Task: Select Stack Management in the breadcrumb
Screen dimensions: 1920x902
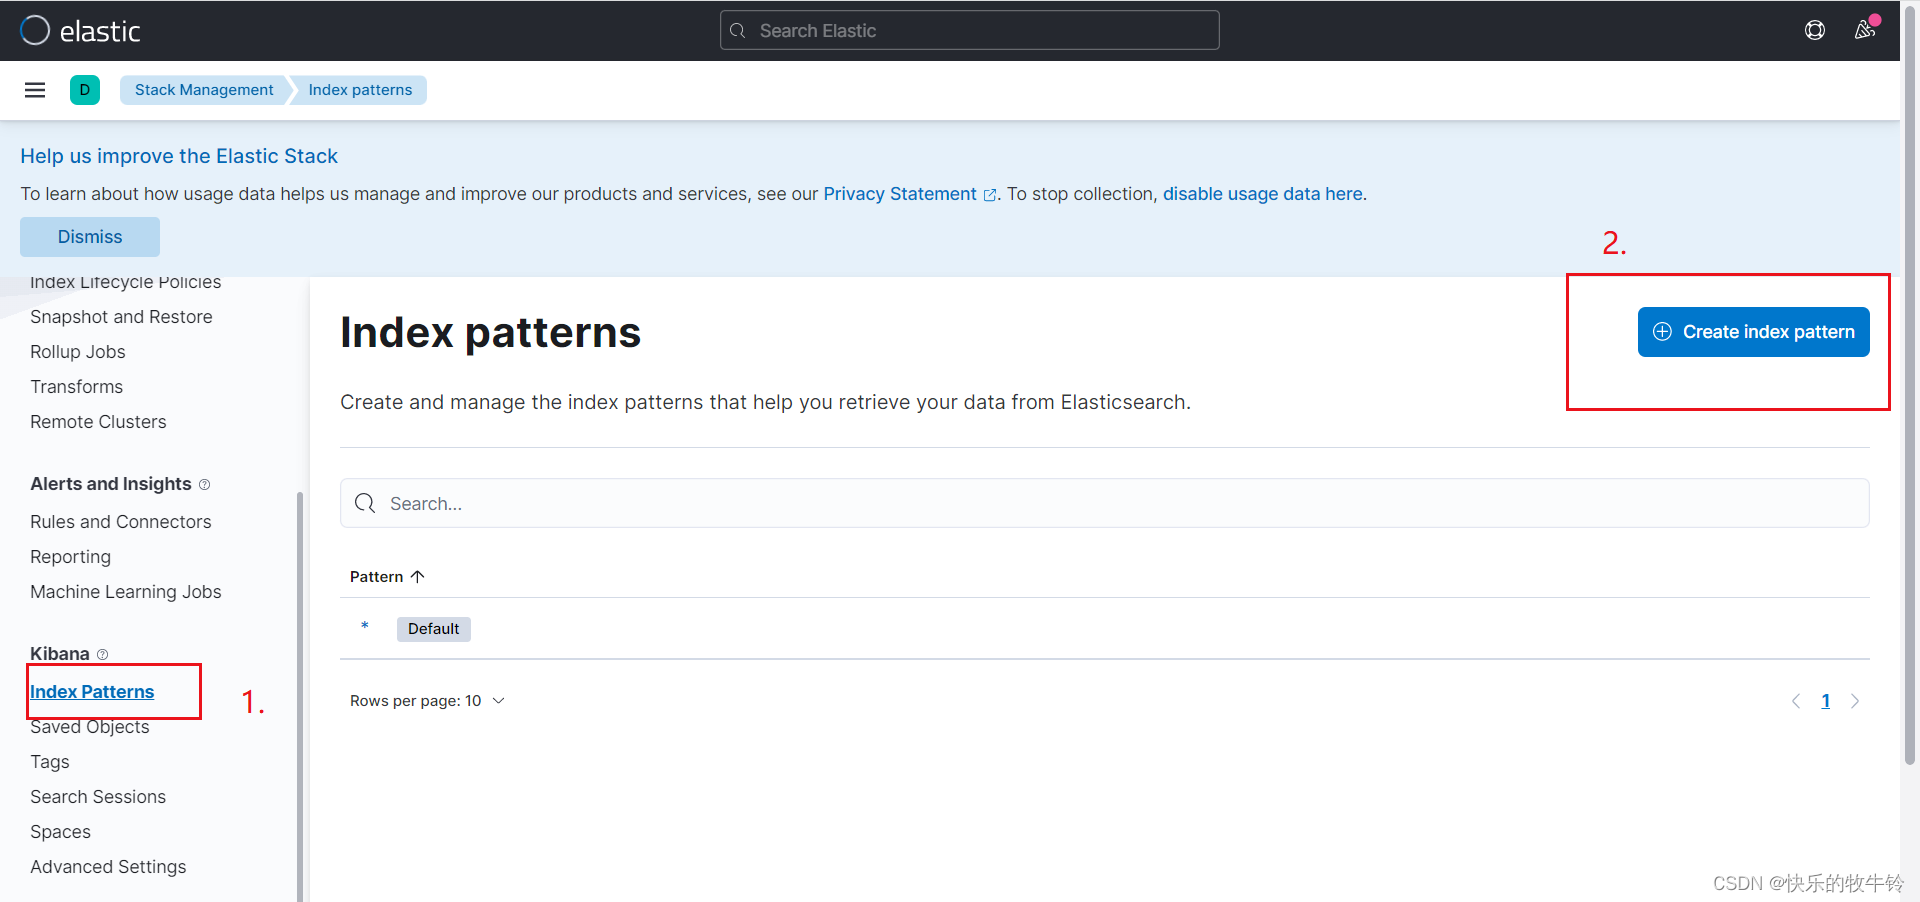Action: tap(204, 89)
